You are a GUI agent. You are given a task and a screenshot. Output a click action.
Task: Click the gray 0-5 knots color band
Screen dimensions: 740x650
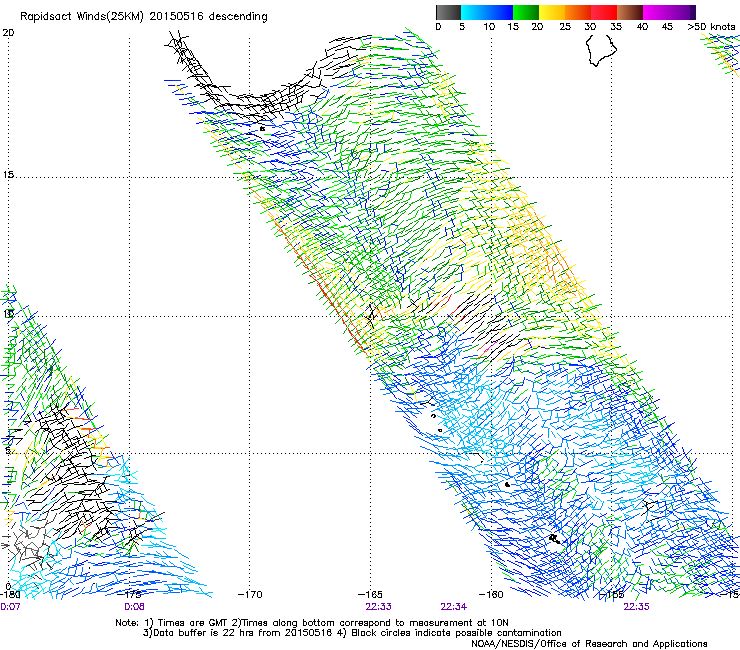(448, 12)
